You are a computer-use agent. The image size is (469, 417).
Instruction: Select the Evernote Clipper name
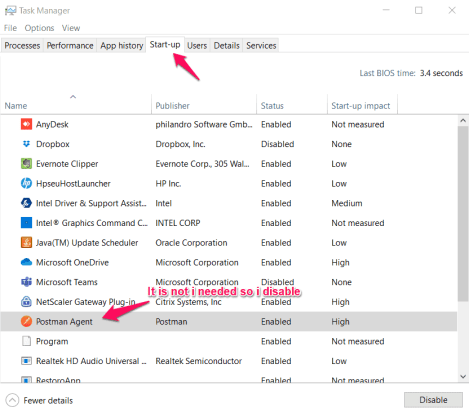(x=67, y=164)
